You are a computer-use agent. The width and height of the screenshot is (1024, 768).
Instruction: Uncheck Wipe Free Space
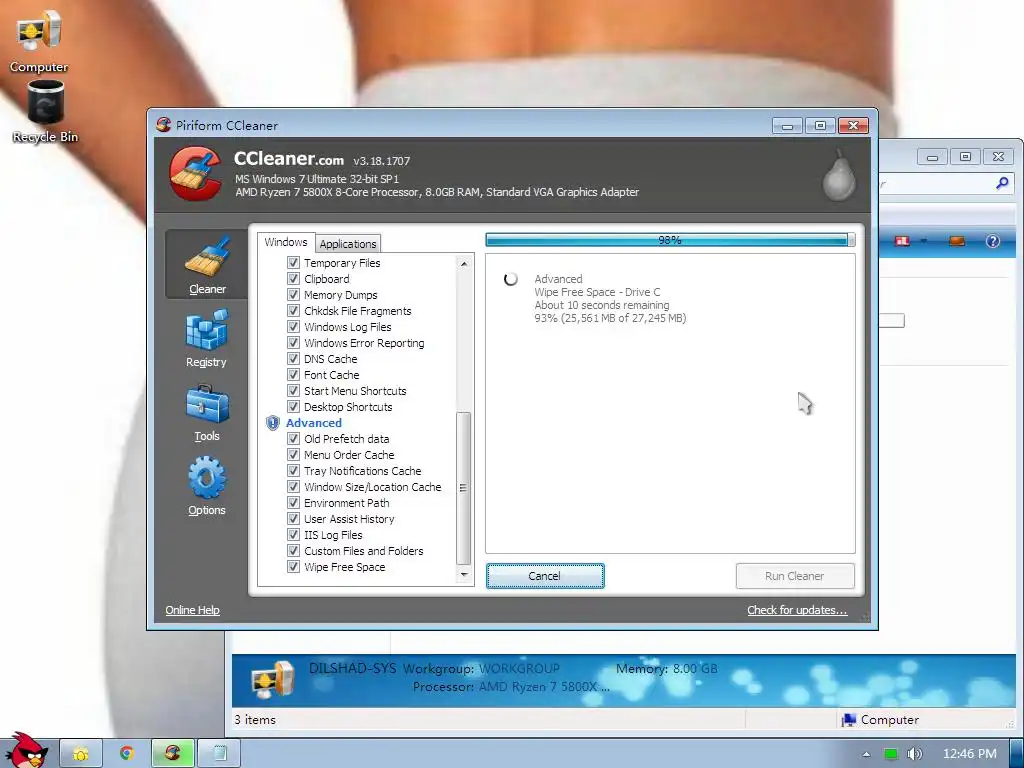(293, 566)
